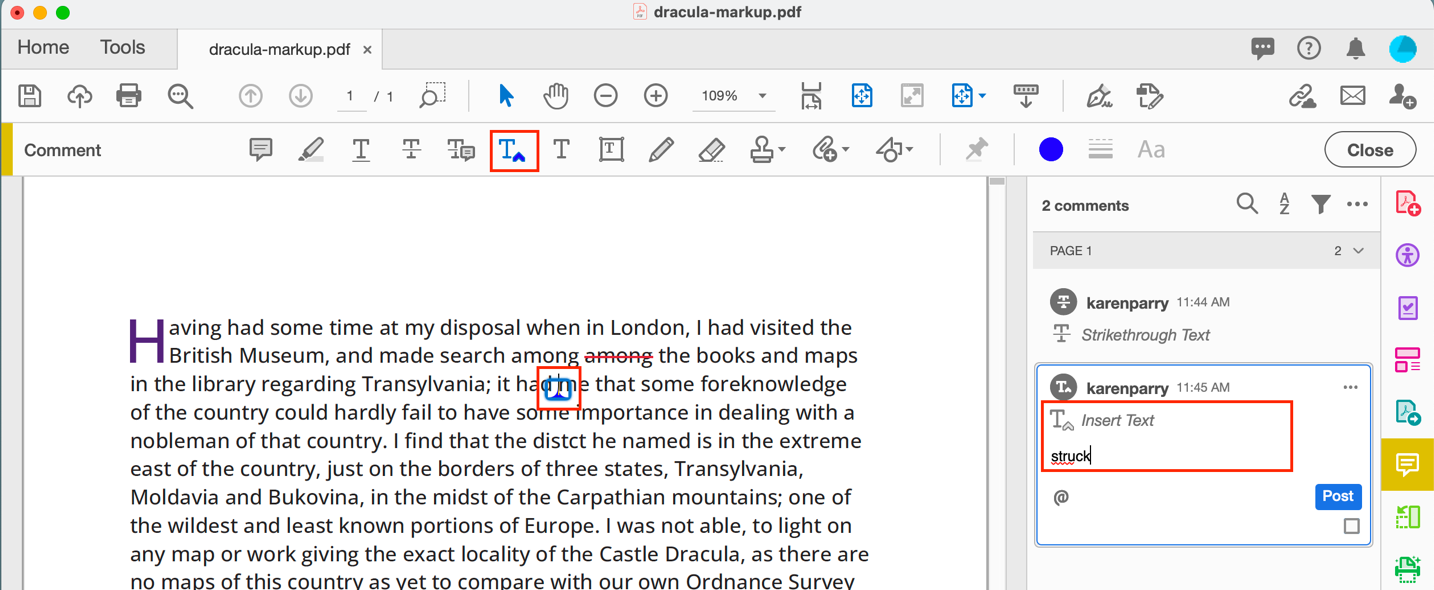Switch to the Tools tab
This screenshot has width=1434, height=590.
point(122,48)
